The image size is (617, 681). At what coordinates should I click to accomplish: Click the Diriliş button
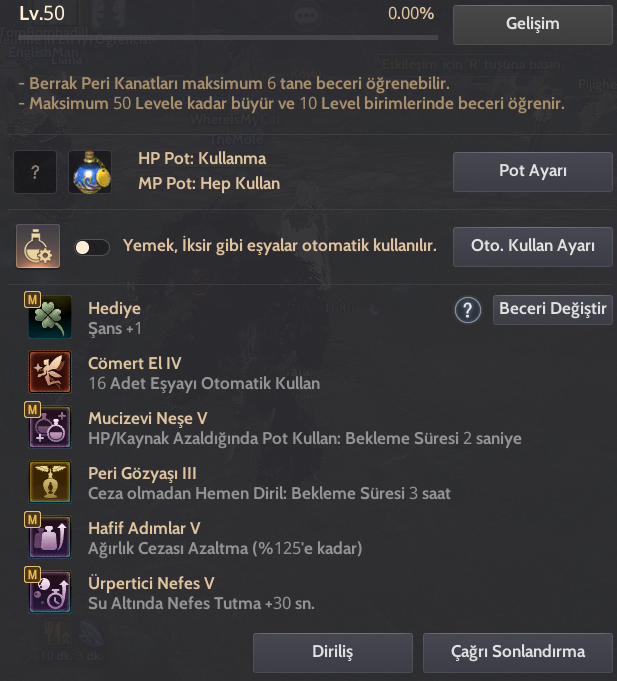click(333, 652)
